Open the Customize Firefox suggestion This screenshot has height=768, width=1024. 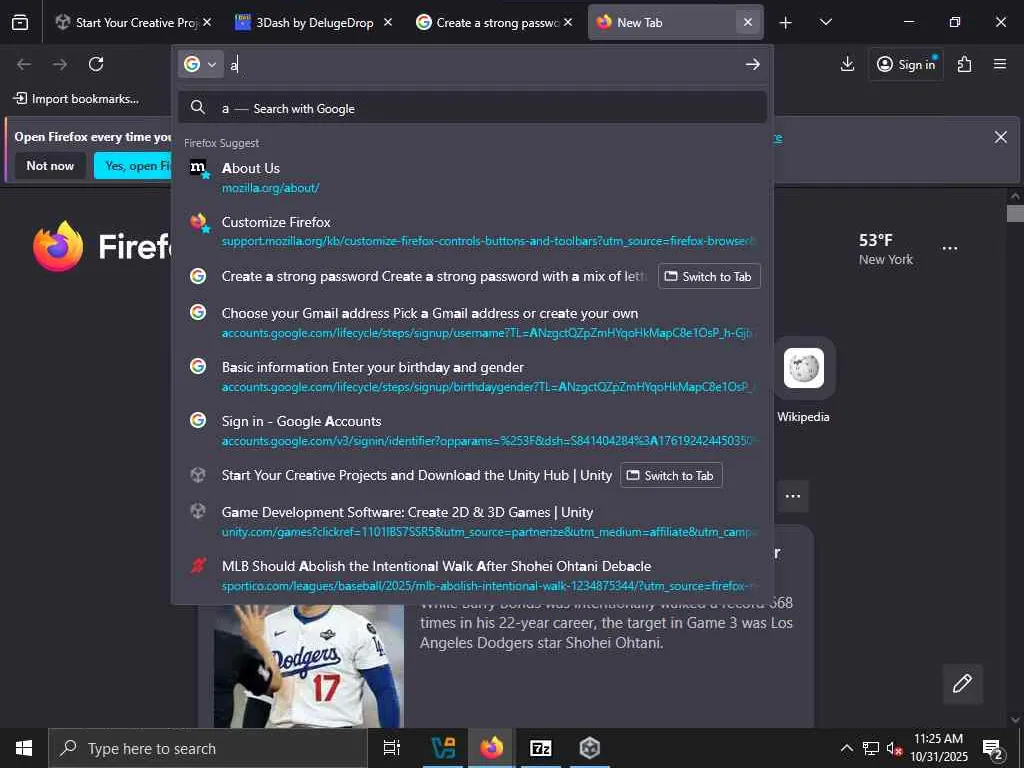click(x=472, y=231)
